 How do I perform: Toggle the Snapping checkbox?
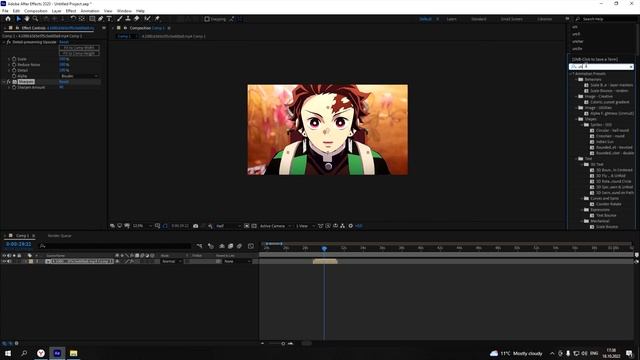207,19
